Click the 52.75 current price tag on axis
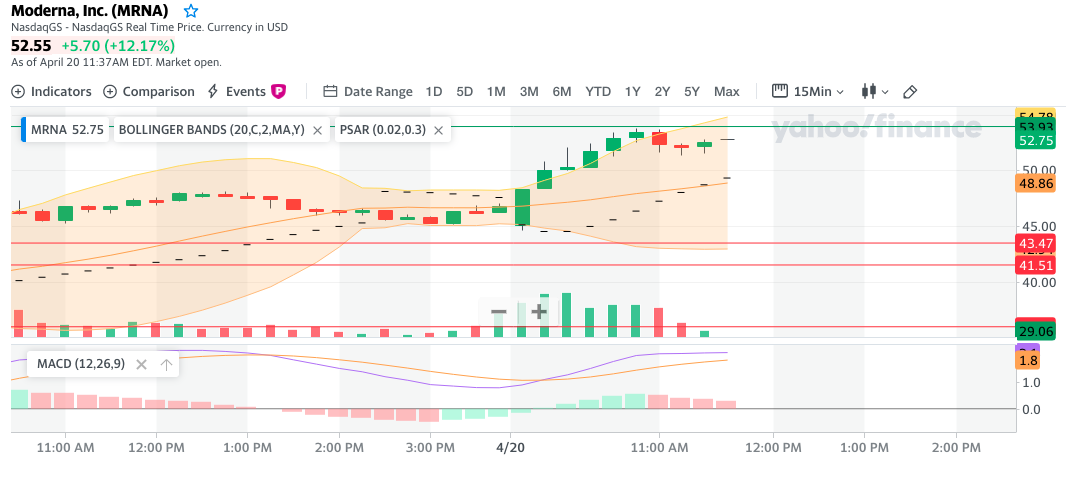This screenshot has width=1066, height=484. pos(1034,141)
